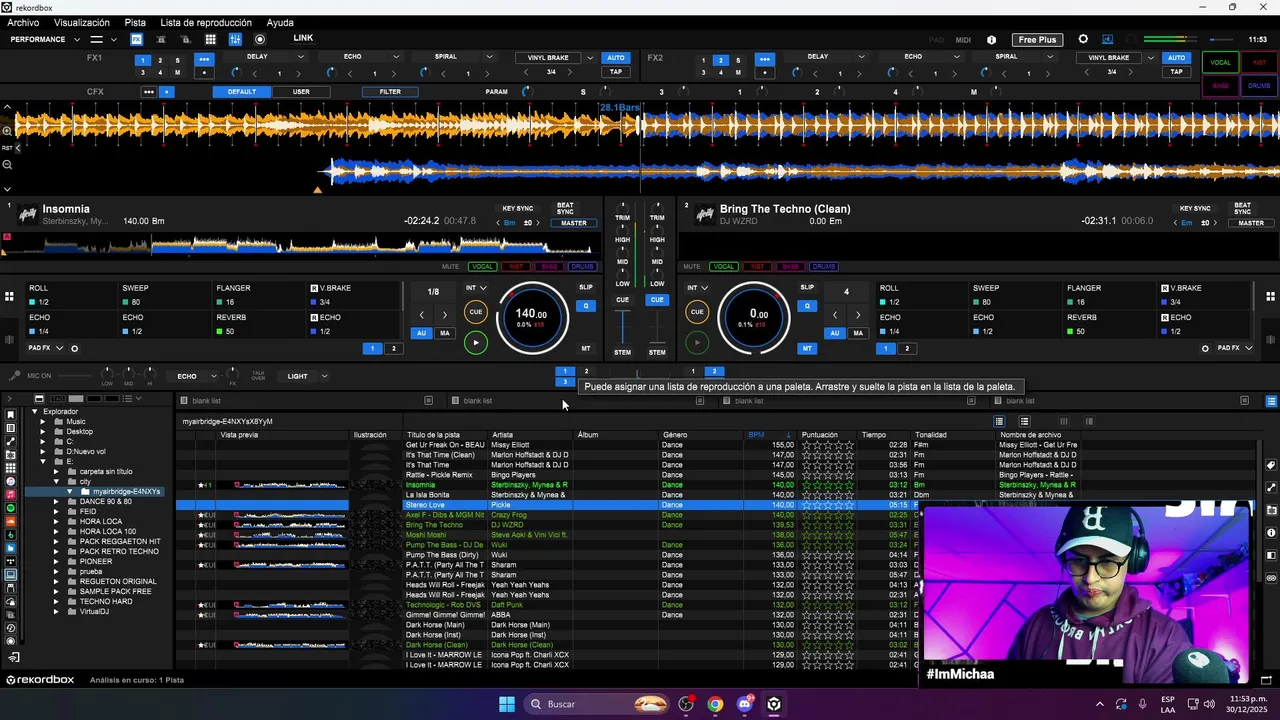Zoom out of the waveform
This screenshot has height=720, width=1280.
[x=7, y=164]
